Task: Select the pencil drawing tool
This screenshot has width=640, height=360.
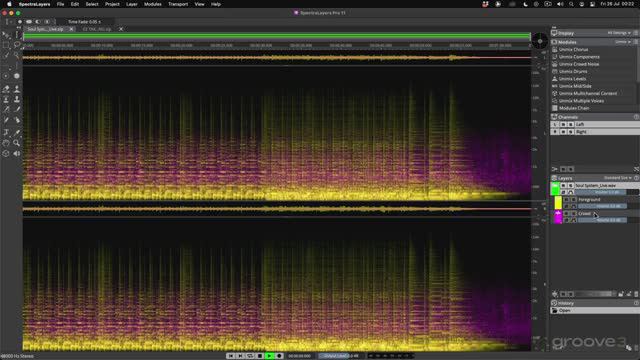Action: [x=6, y=120]
